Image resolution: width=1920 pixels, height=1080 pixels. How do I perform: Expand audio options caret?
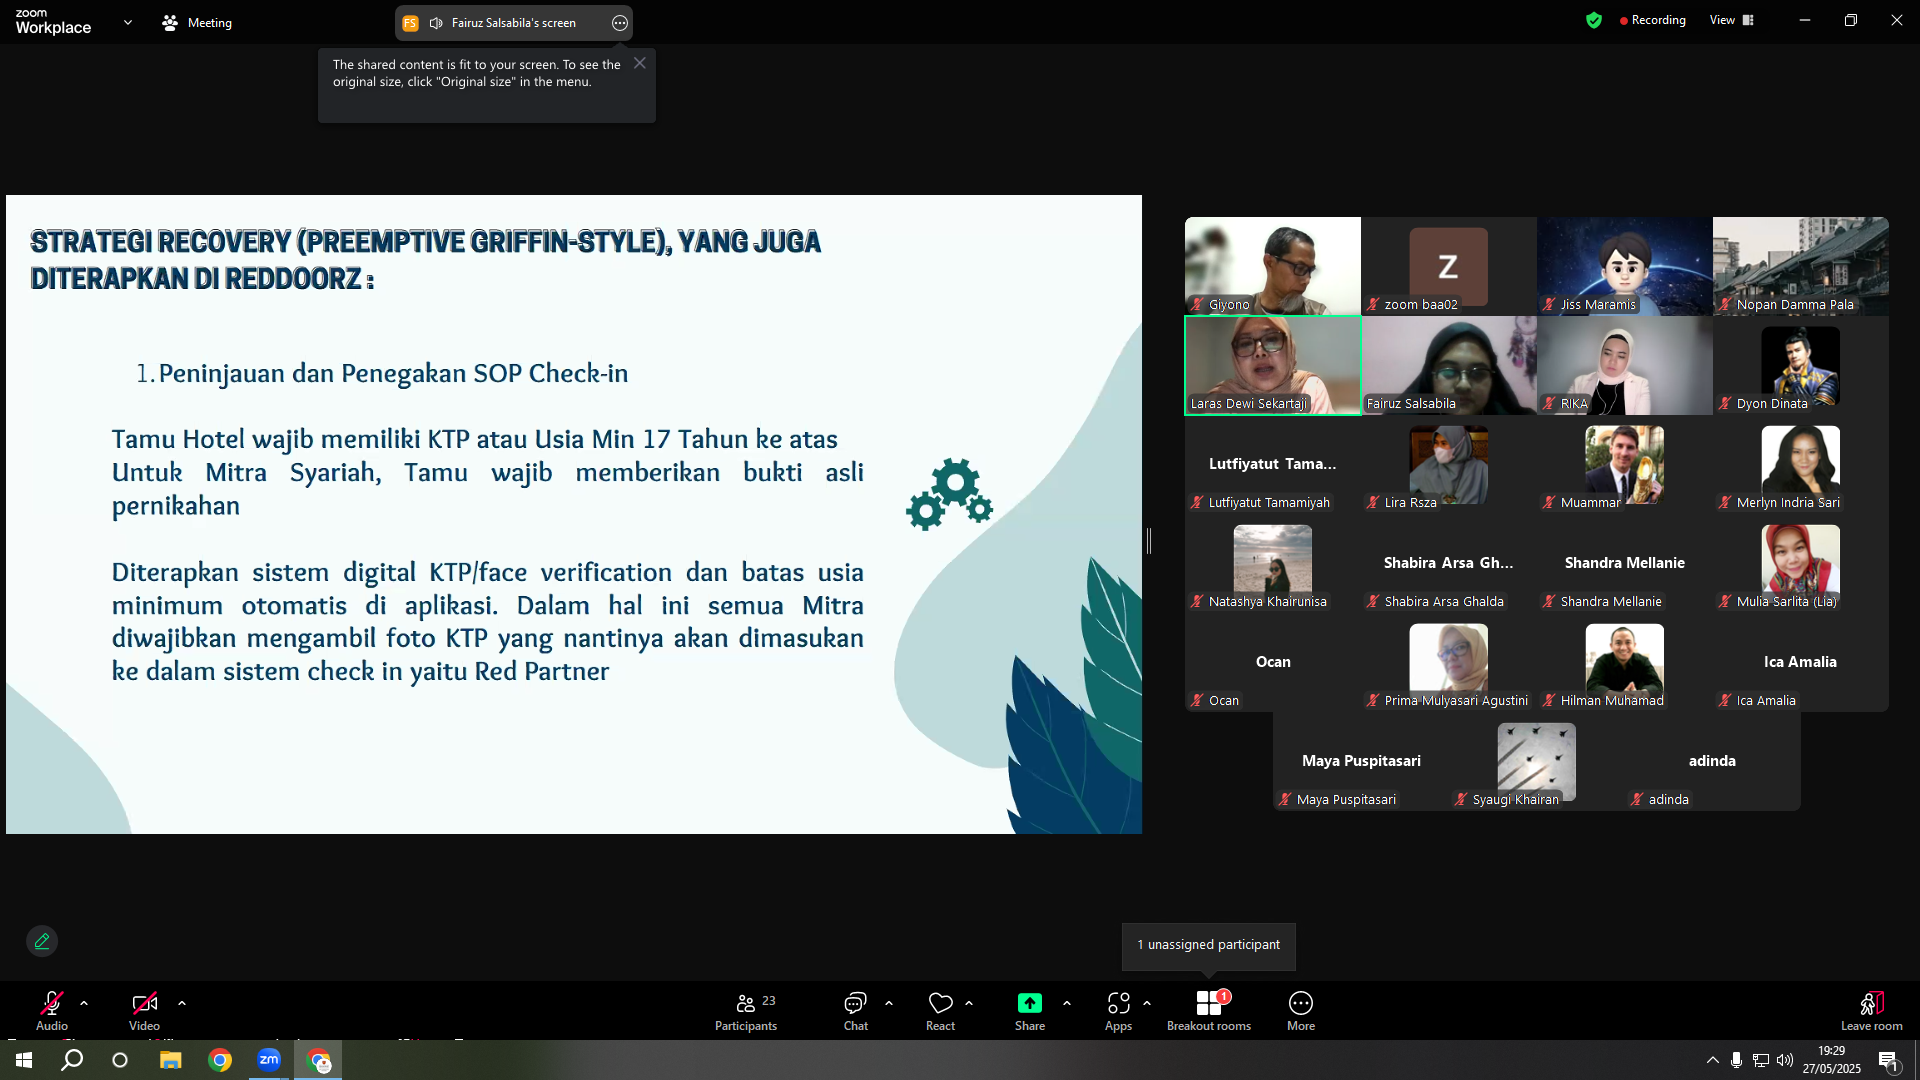click(x=84, y=1003)
